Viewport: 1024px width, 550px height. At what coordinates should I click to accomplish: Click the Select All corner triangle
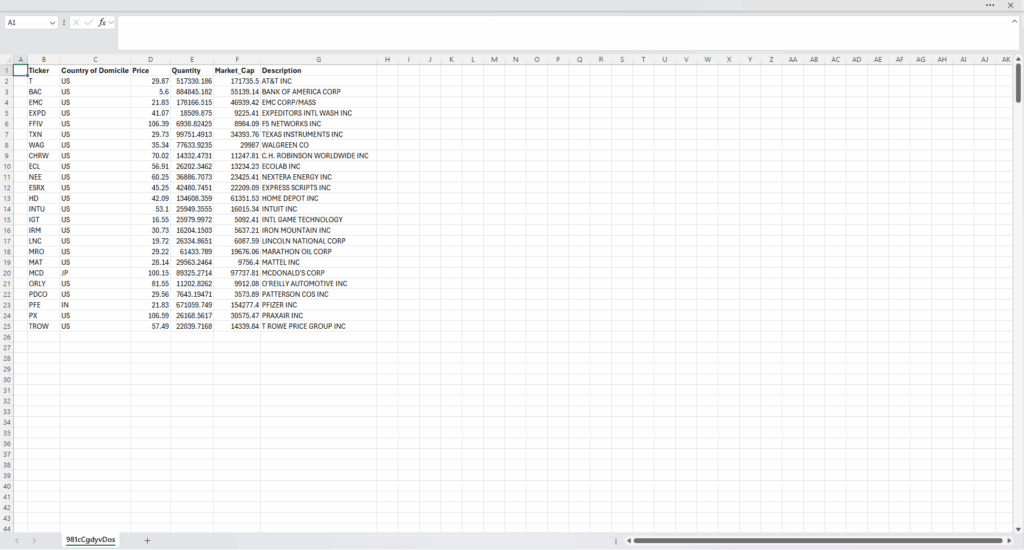8,60
